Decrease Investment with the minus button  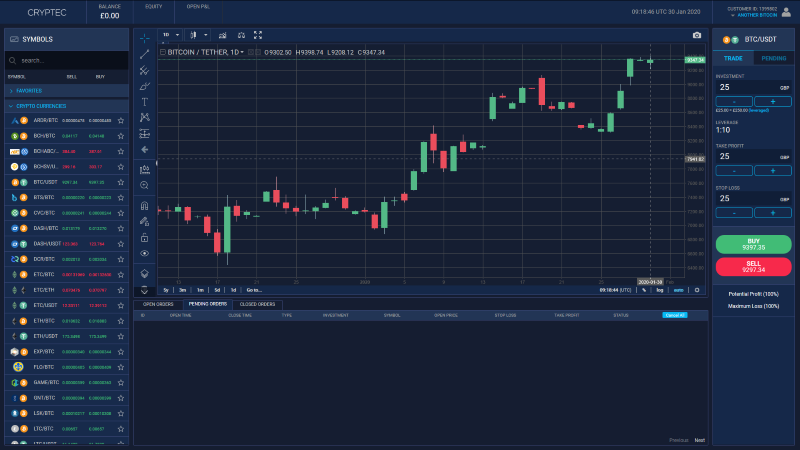pyautogui.click(x=734, y=102)
